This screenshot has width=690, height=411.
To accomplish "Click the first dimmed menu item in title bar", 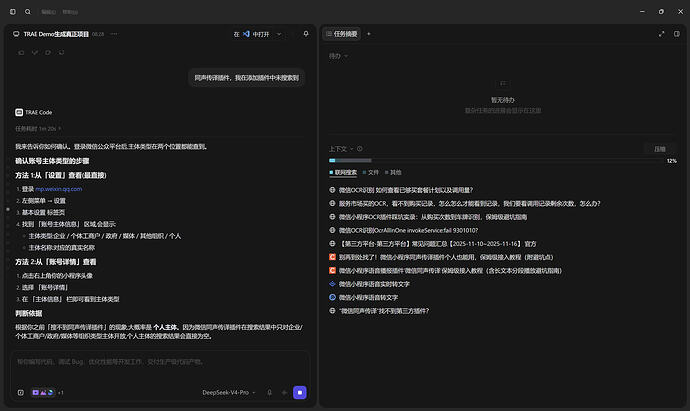I will click(48, 12).
